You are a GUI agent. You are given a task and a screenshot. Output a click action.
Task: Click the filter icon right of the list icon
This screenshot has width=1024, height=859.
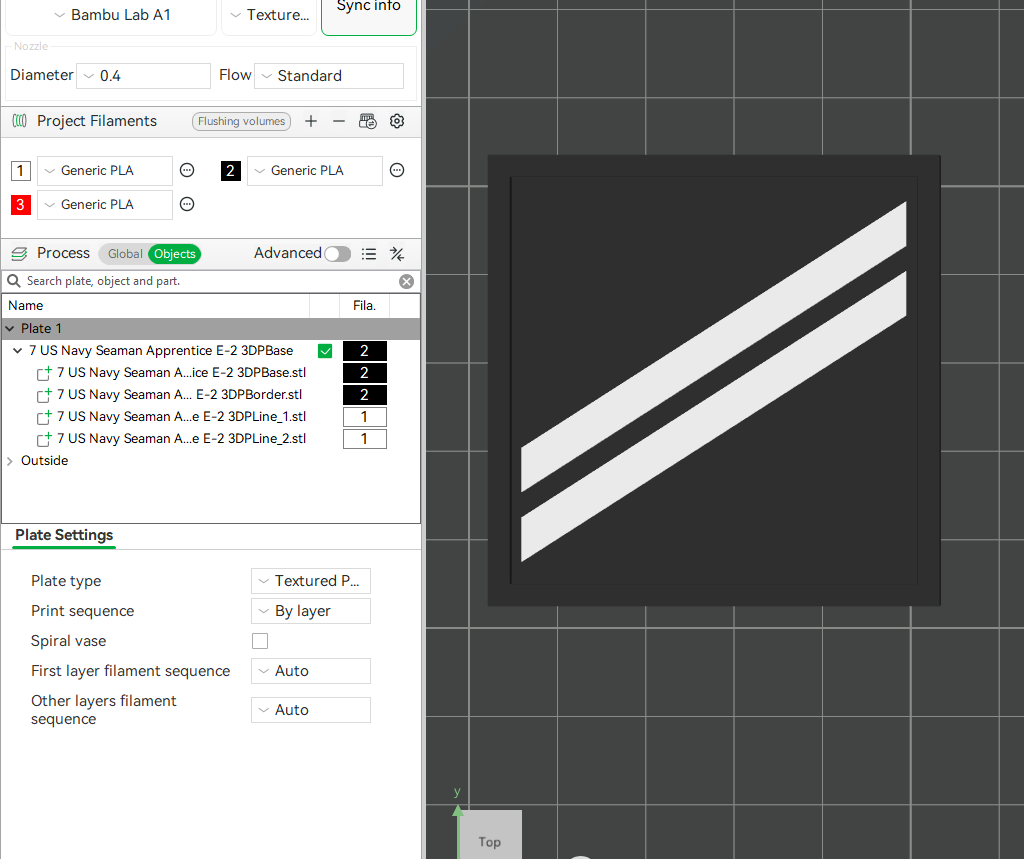click(396, 254)
